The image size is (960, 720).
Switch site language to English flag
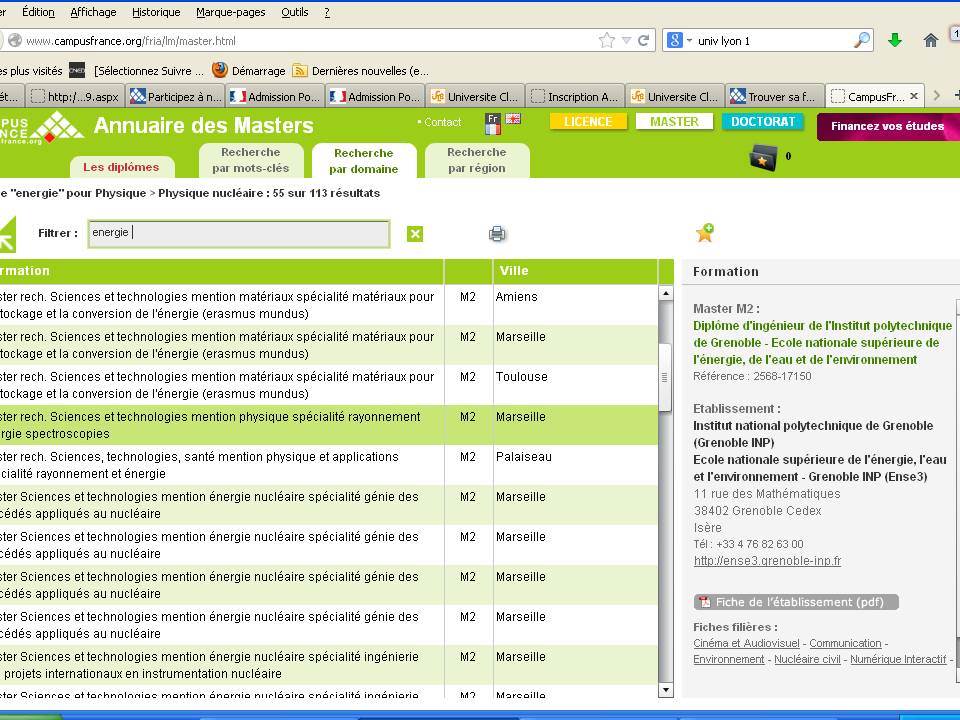tap(513, 119)
